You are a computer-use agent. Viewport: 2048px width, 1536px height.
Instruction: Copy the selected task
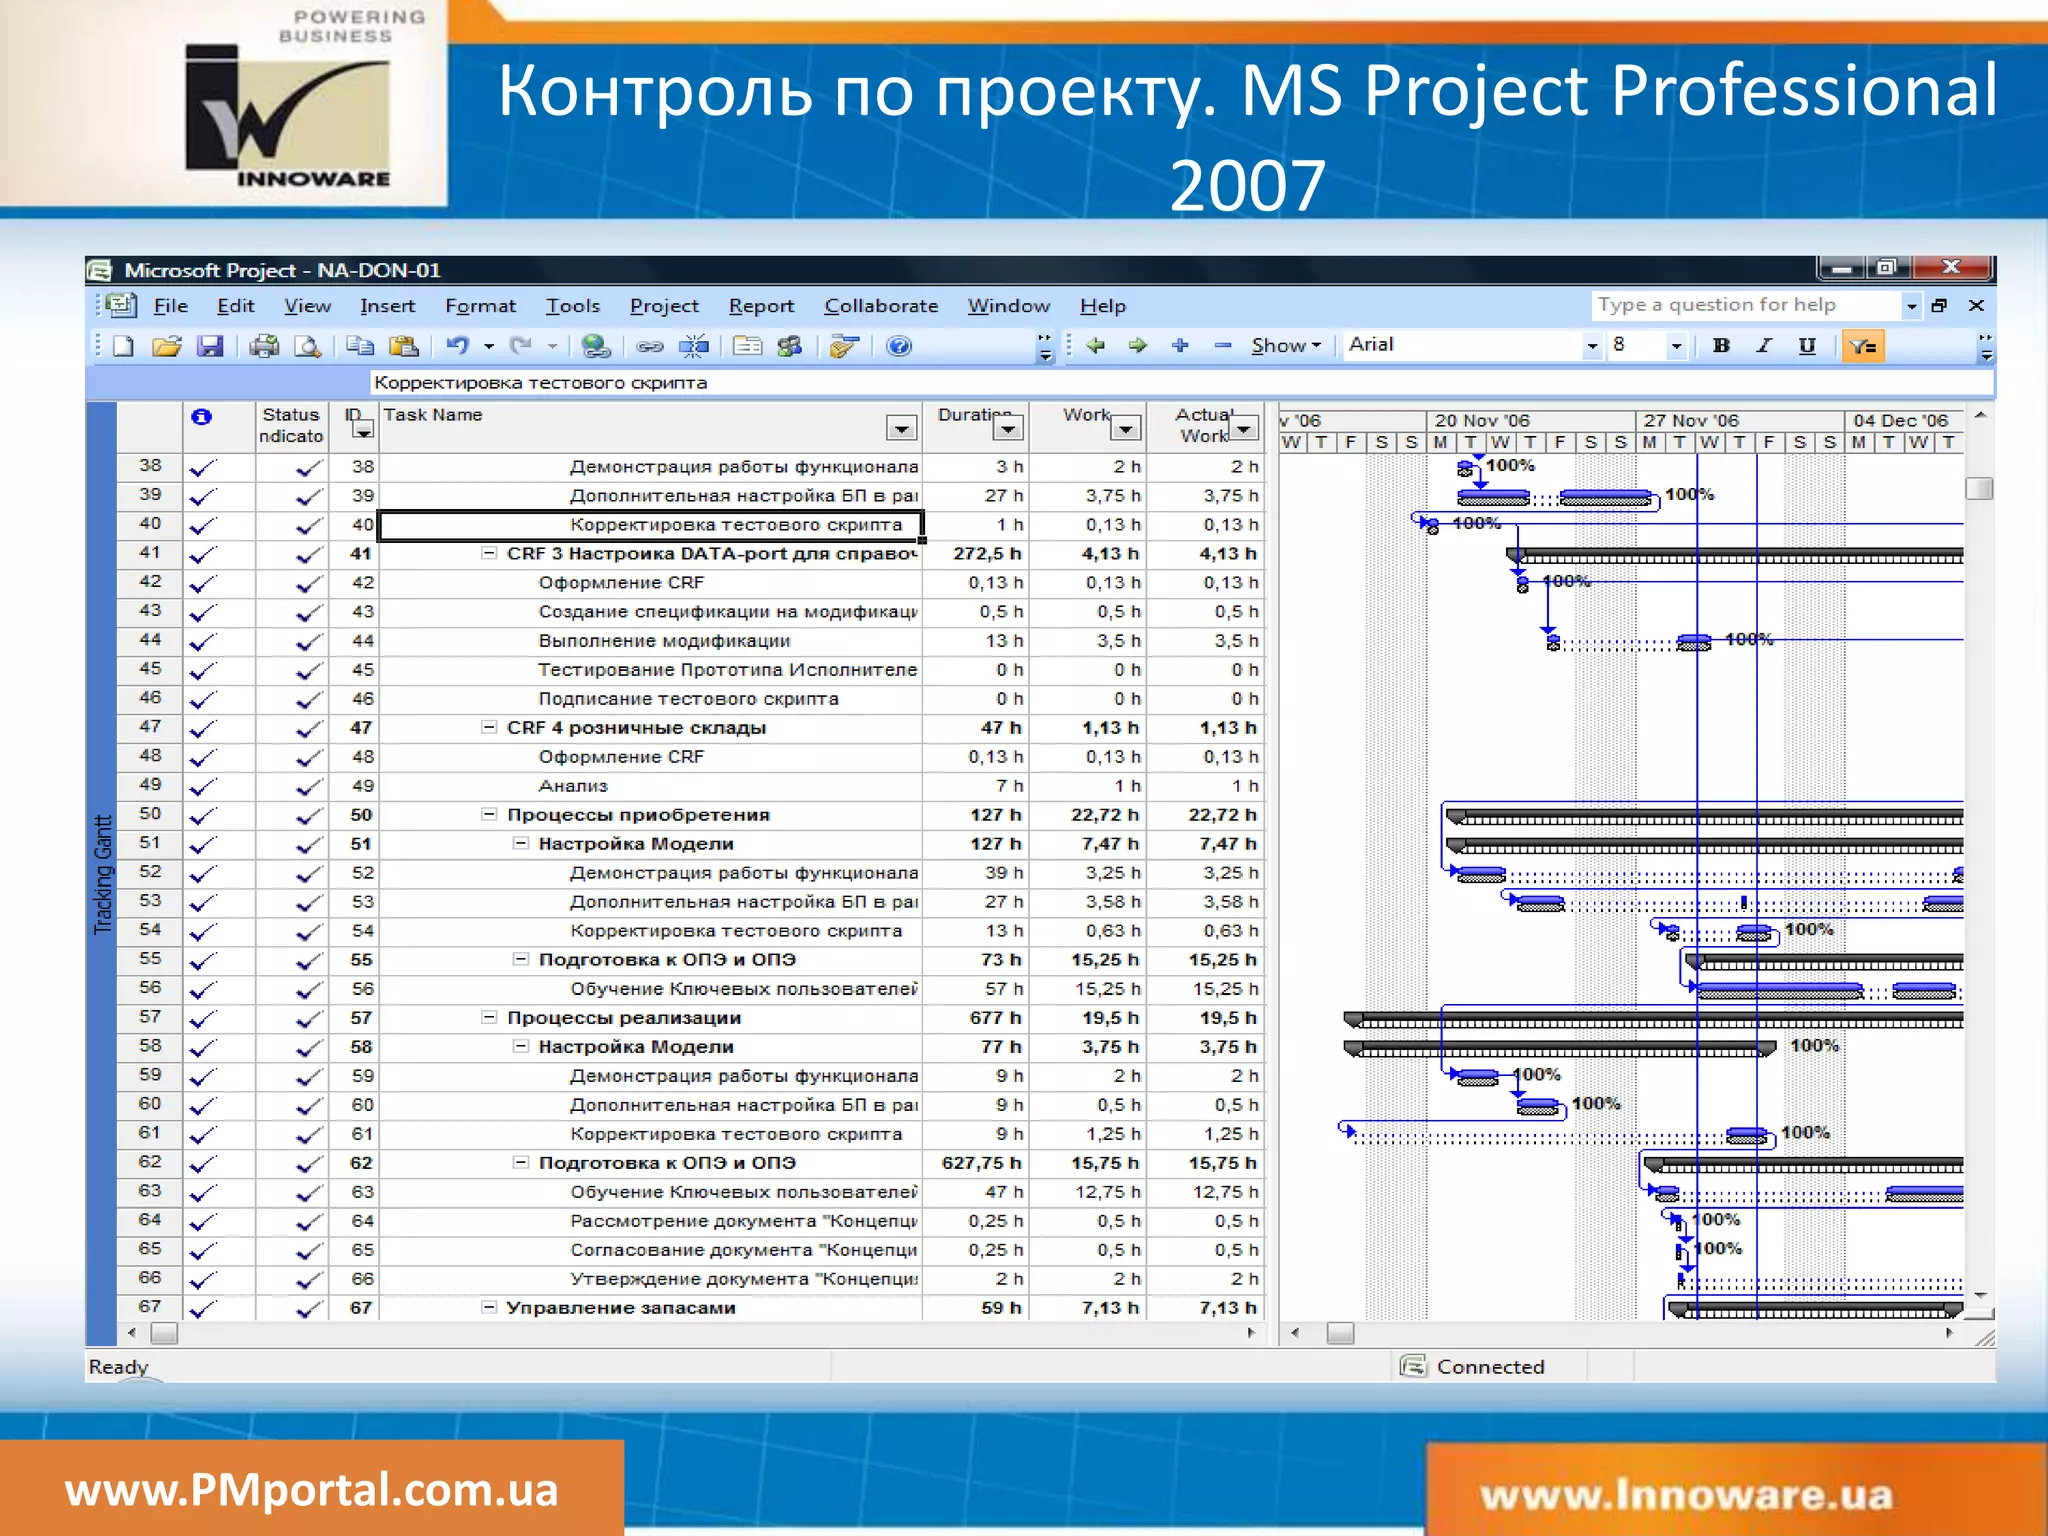point(360,346)
